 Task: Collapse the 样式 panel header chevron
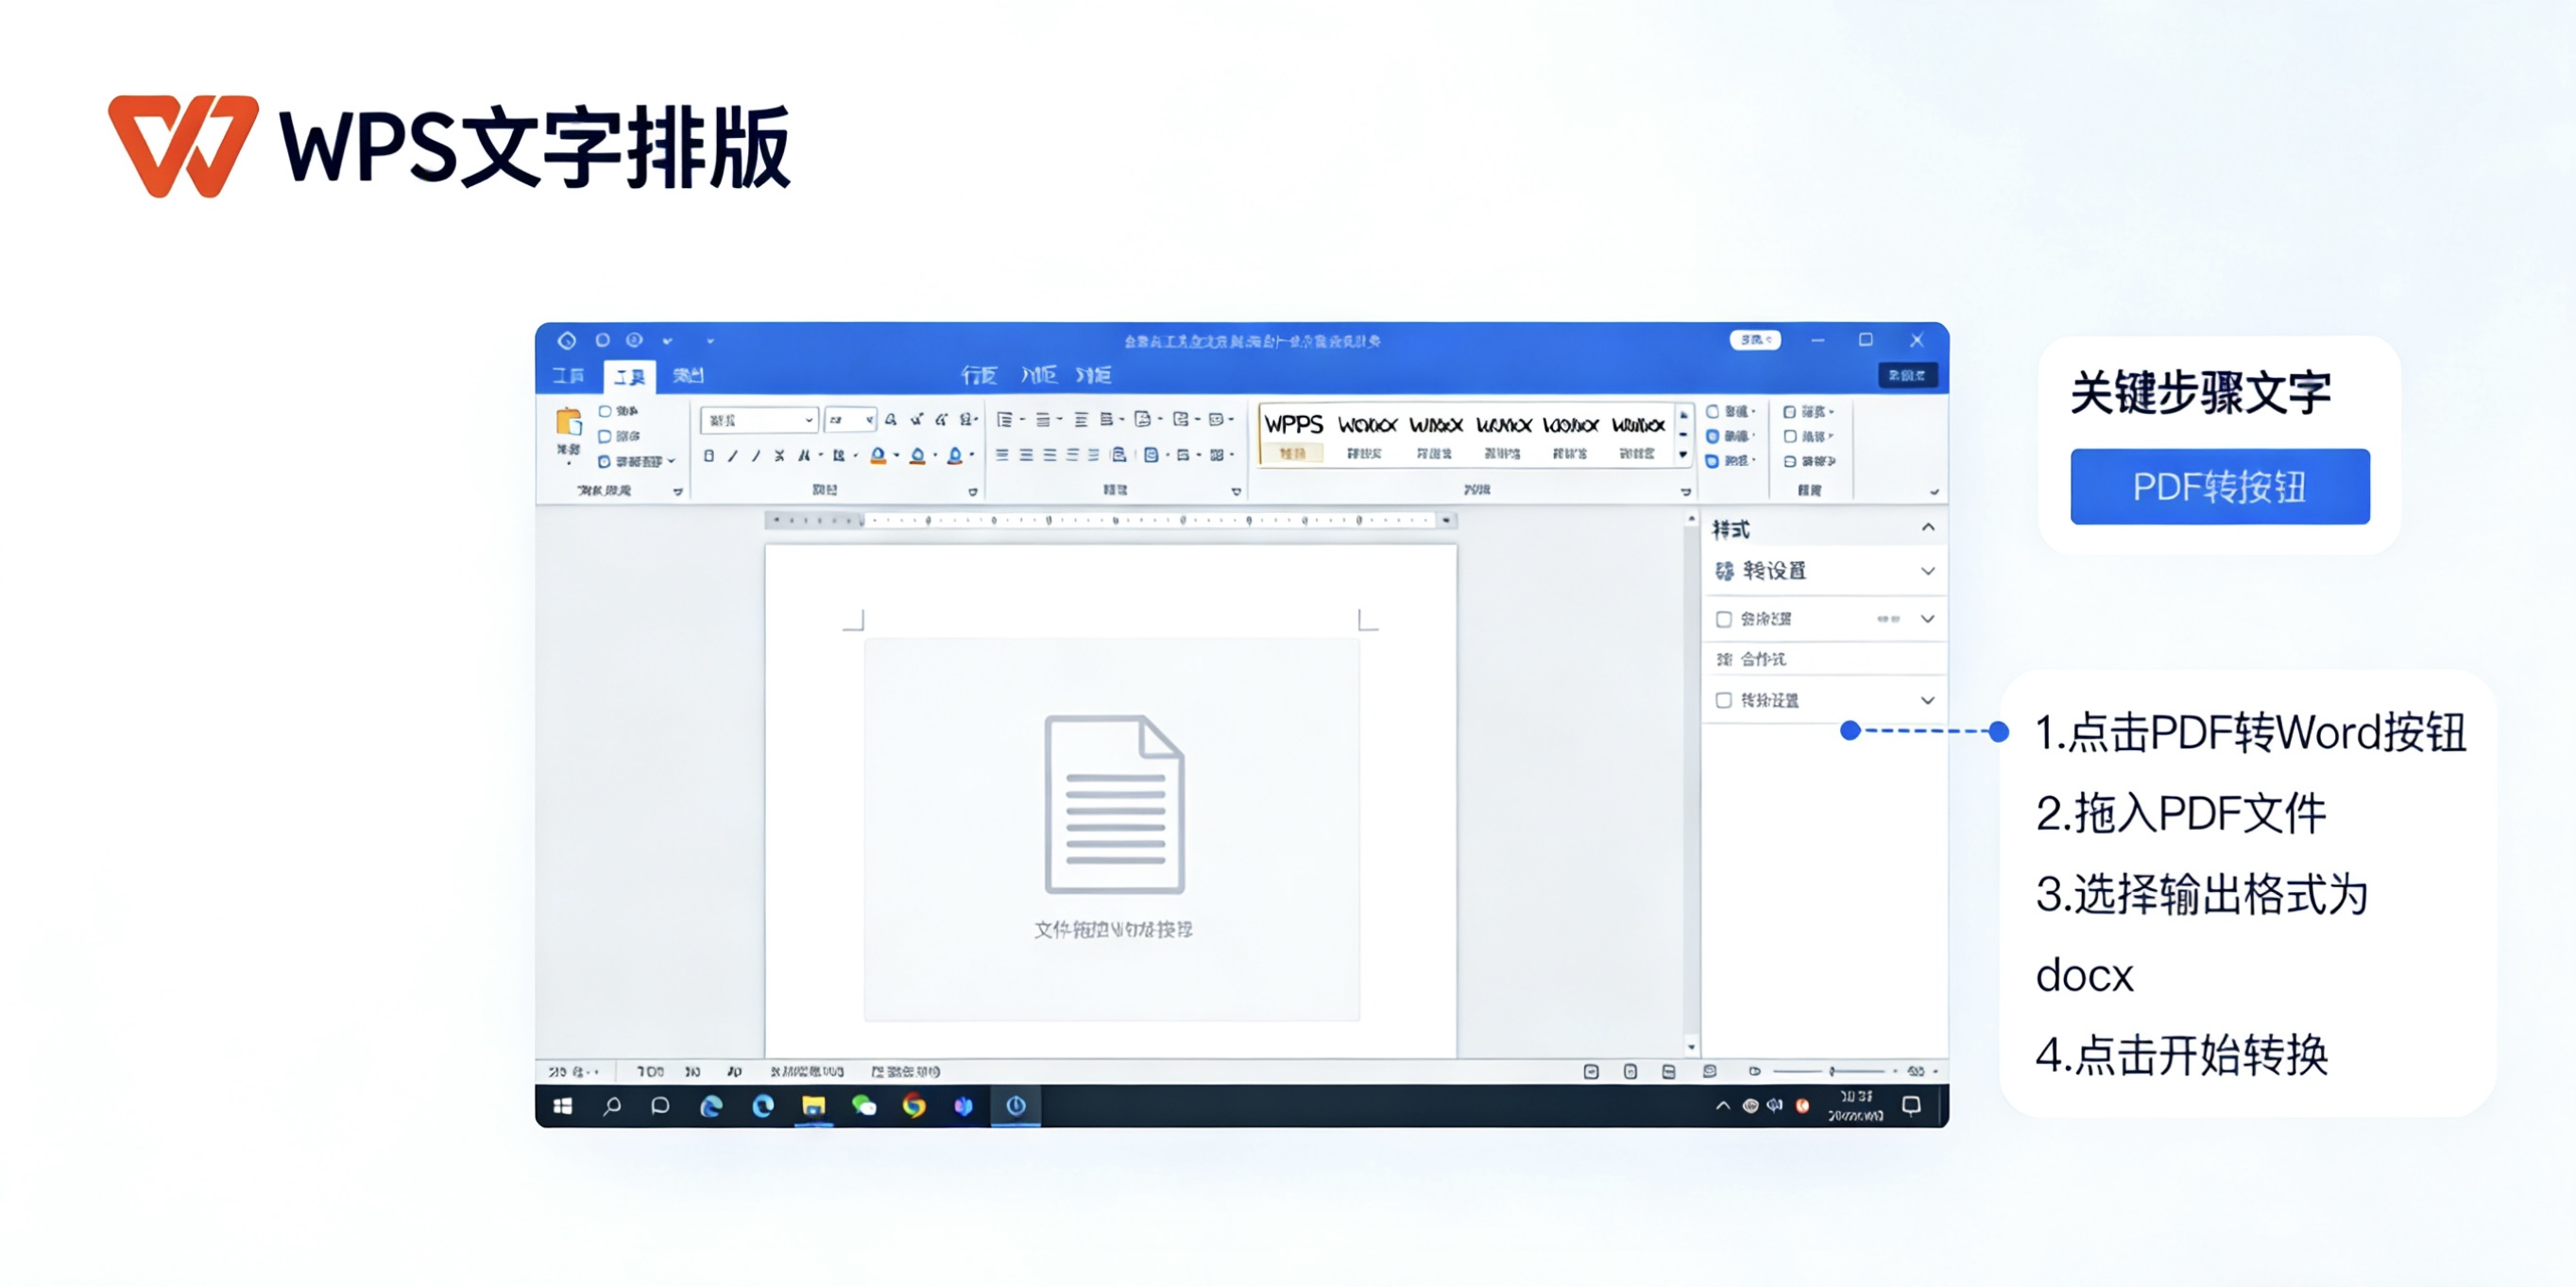point(1927,528)
